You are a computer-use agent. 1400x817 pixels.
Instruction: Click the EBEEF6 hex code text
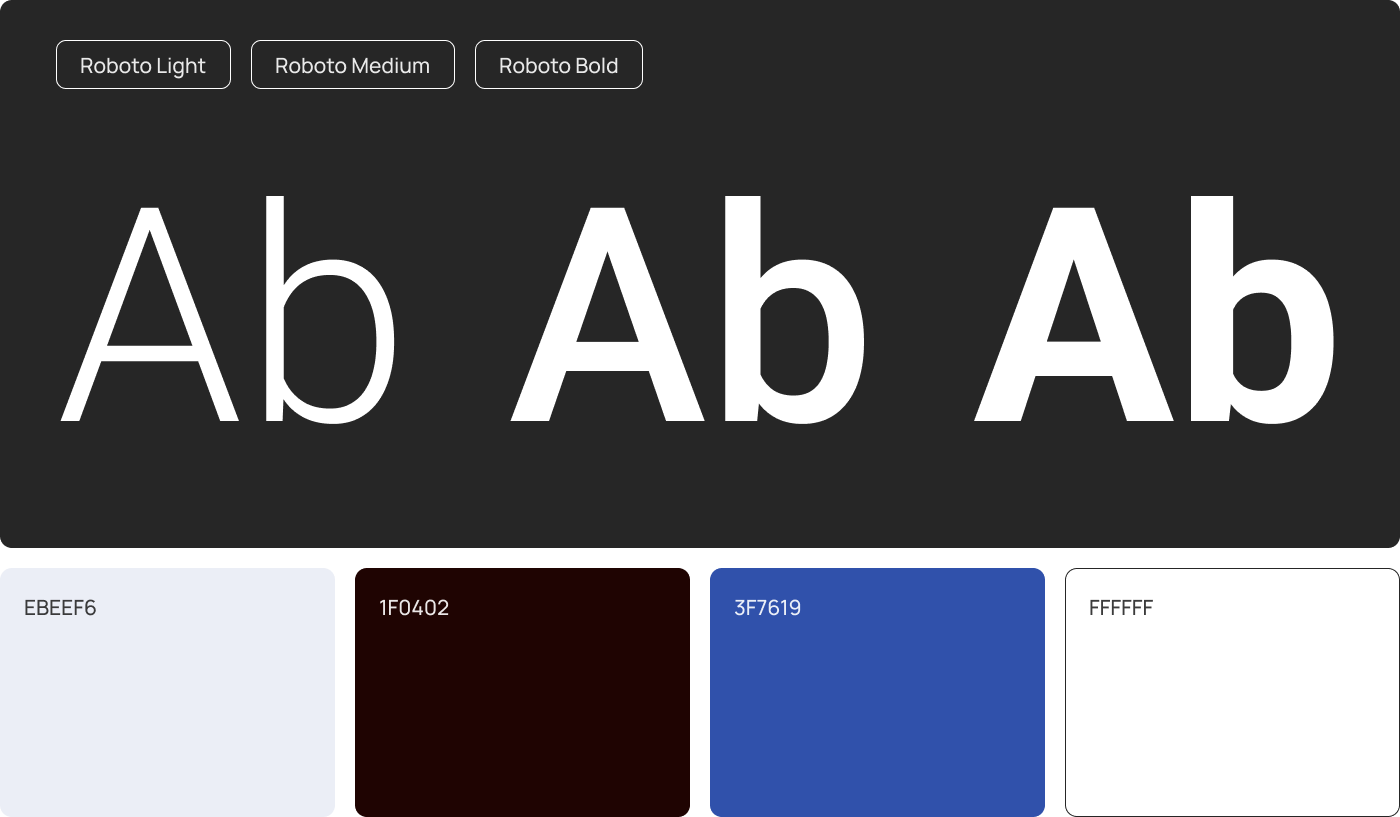(x=60, y=608)
